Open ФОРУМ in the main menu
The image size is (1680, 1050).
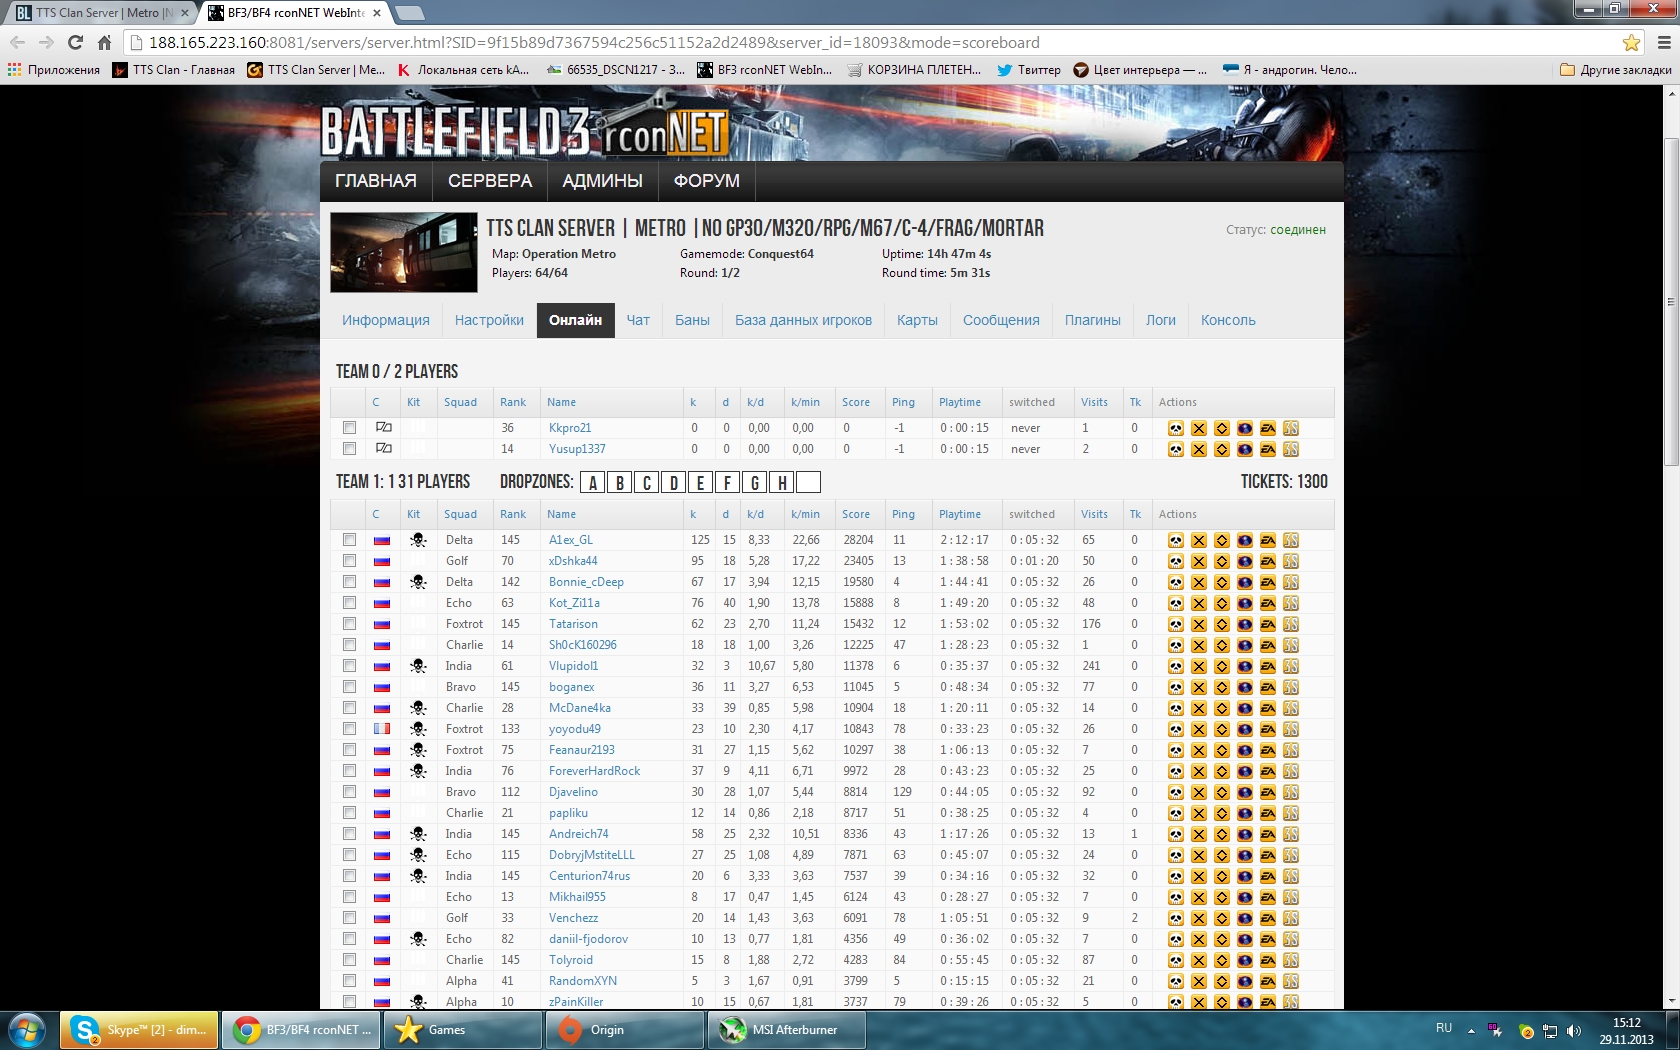pyautogui.click(x=707, y=181)
